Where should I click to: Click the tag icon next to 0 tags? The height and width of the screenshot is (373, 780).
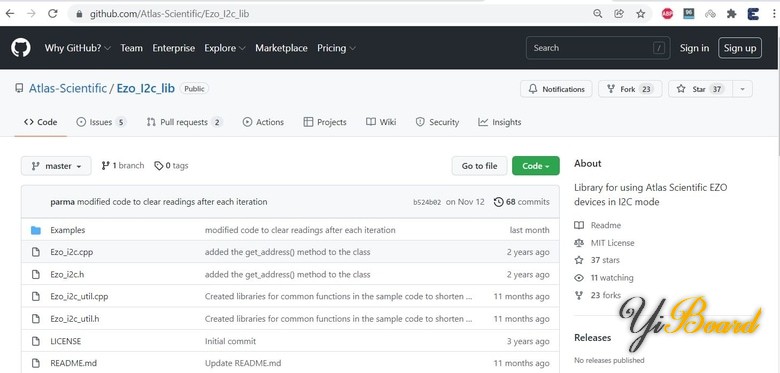(159, 166)
